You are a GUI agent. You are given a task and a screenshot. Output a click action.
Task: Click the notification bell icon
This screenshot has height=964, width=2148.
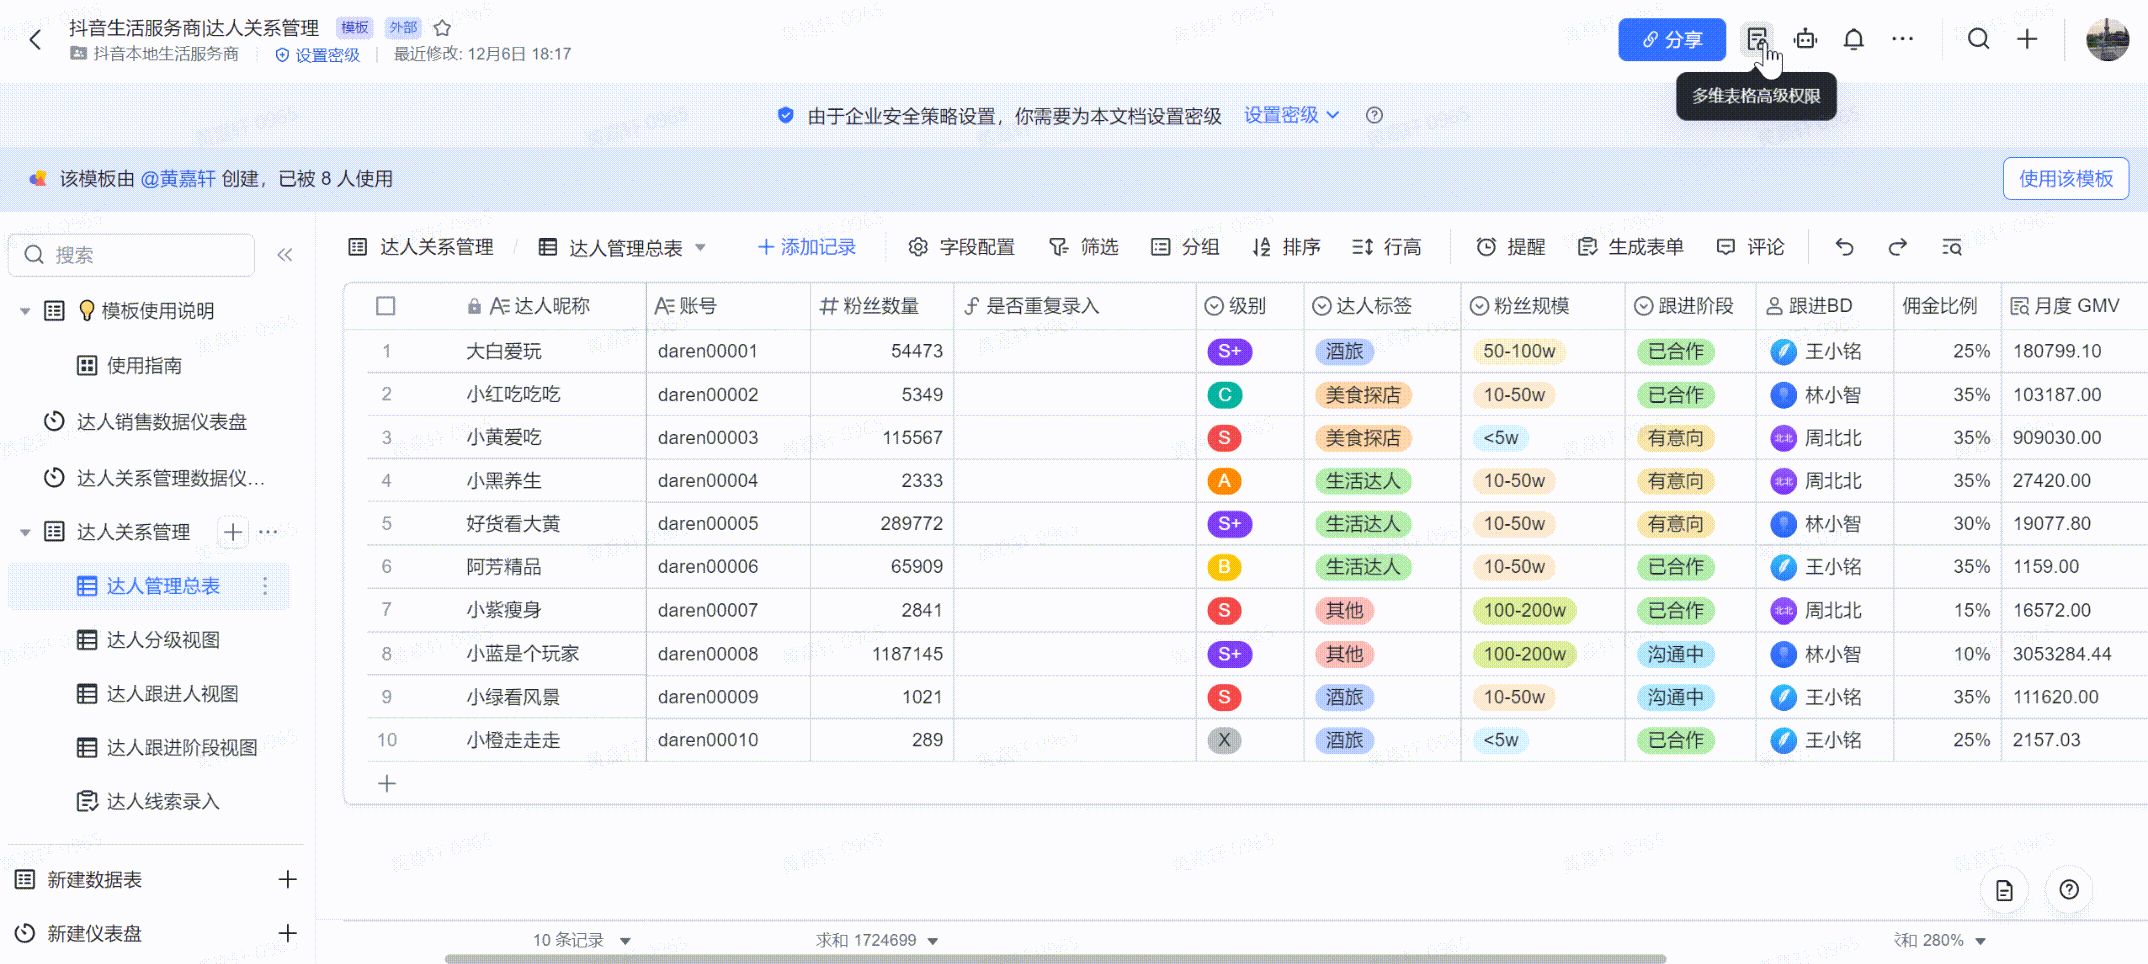(1853, 39)
